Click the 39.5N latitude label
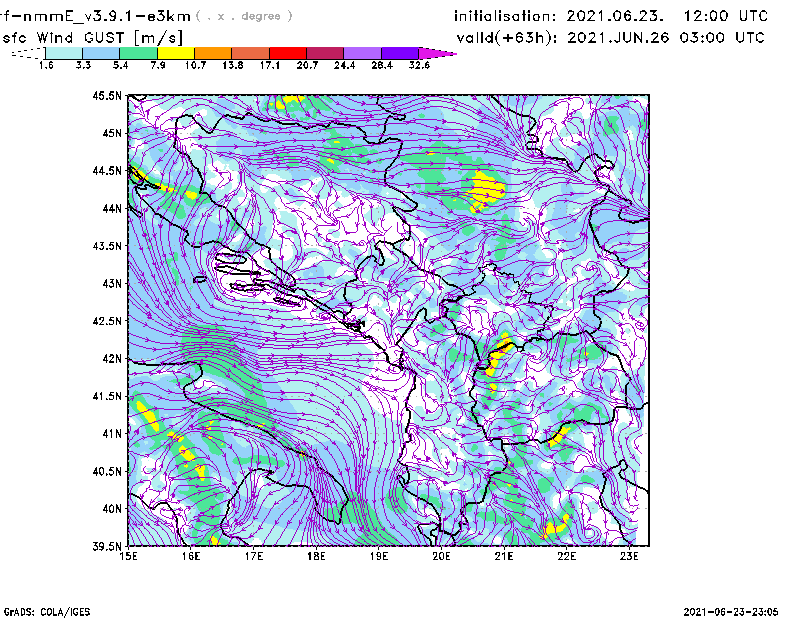800x618 pixels. point(107,547)
